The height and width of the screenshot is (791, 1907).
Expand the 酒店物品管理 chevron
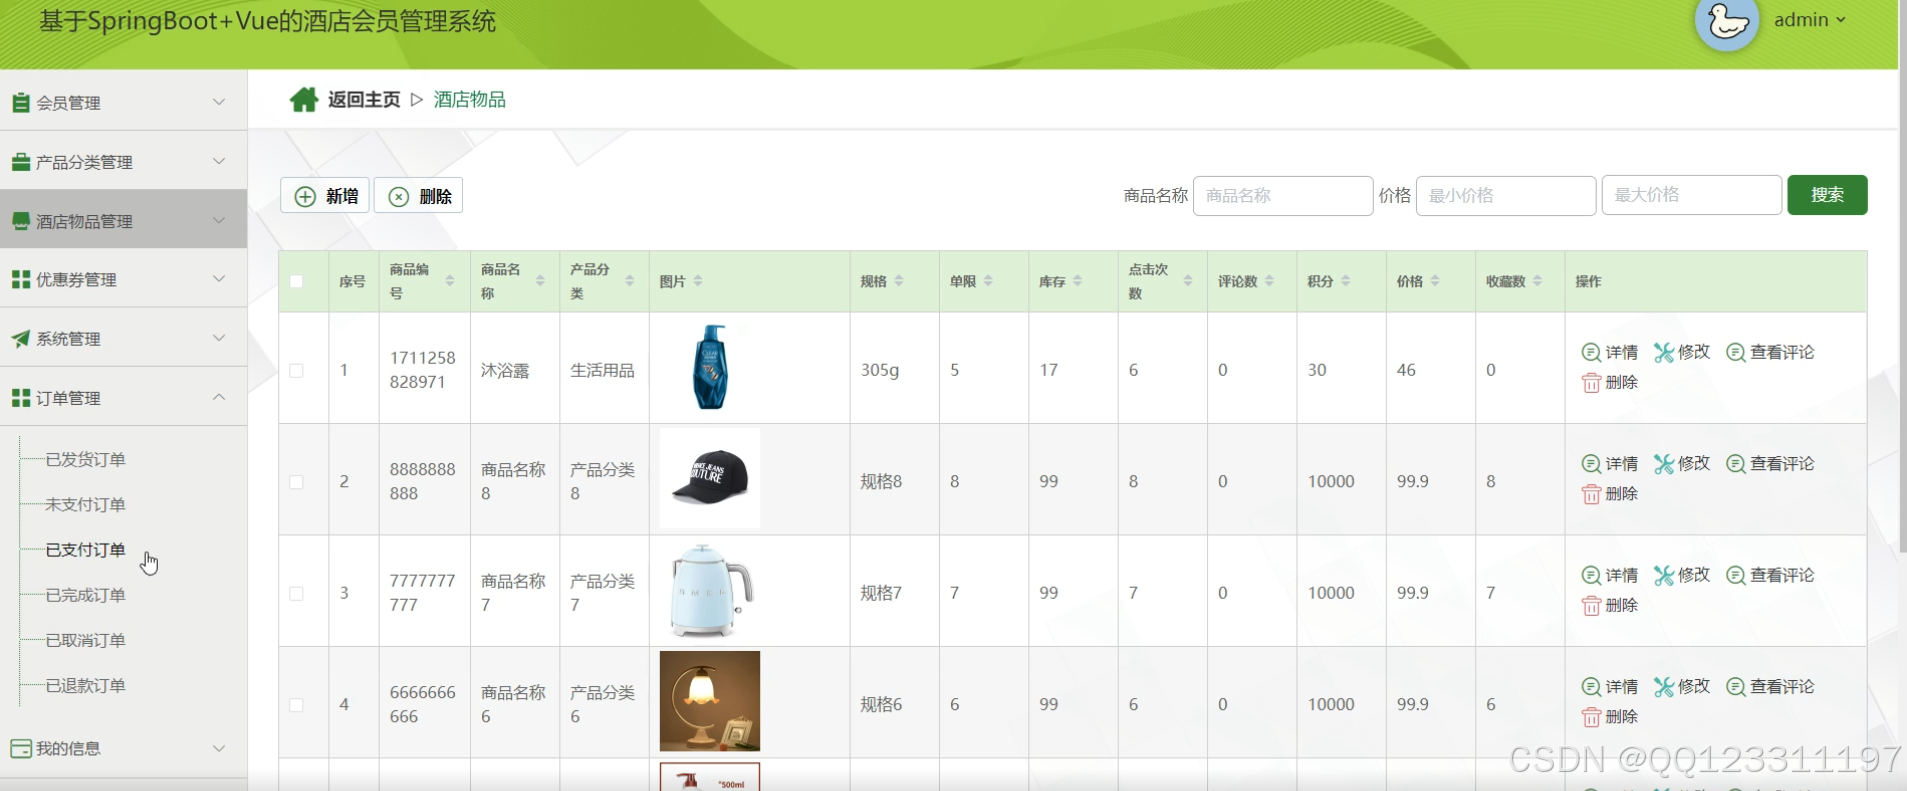[x=219, y=220]
